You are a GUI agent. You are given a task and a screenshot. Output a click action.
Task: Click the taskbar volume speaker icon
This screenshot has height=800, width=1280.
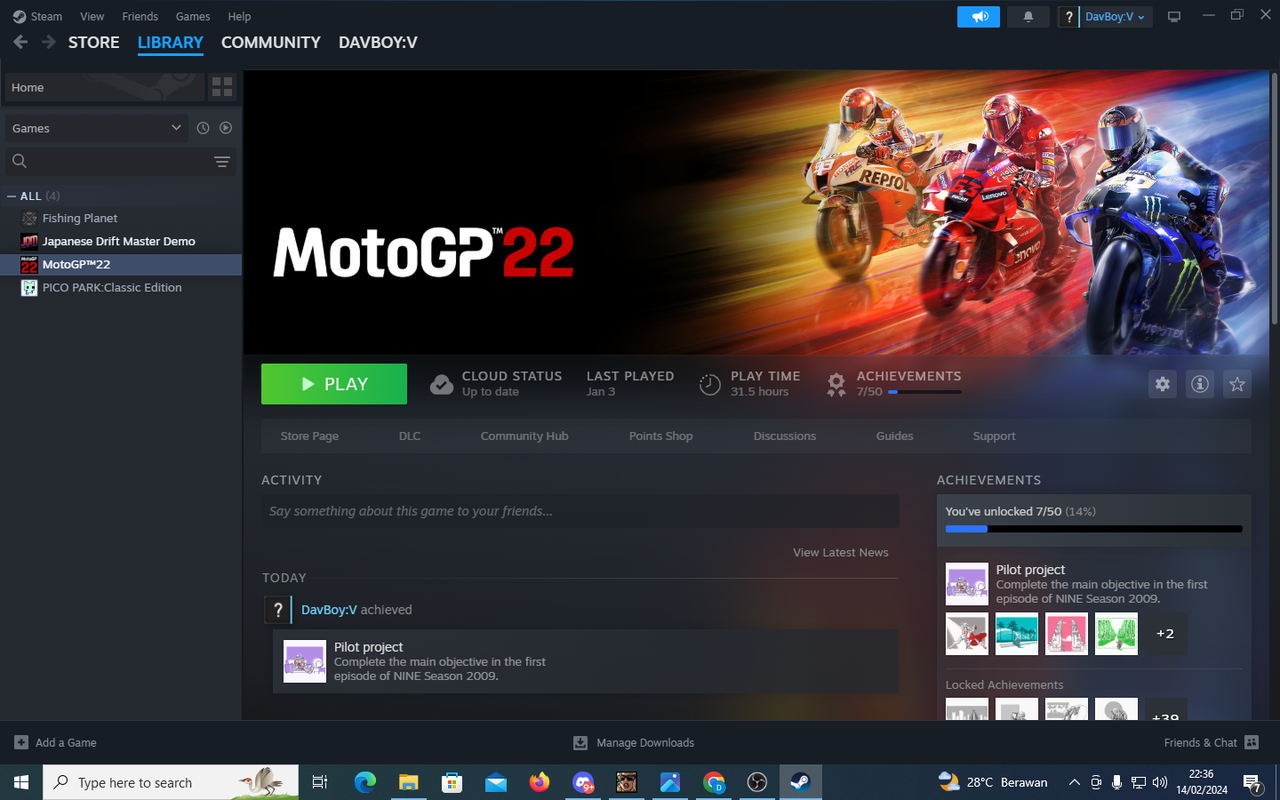(x=1160, y=782)
